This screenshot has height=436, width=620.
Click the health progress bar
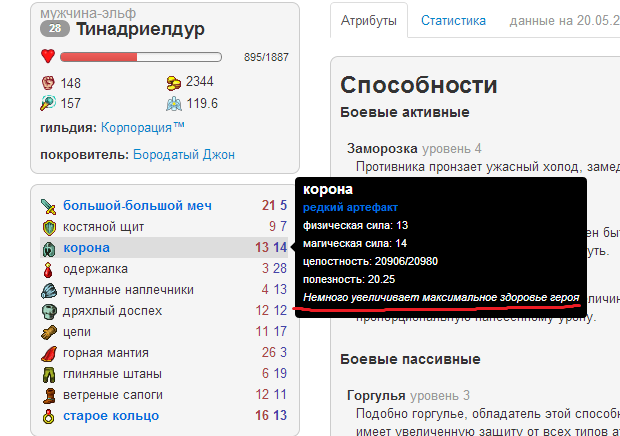pyautogui.click(x=141, y=57)
